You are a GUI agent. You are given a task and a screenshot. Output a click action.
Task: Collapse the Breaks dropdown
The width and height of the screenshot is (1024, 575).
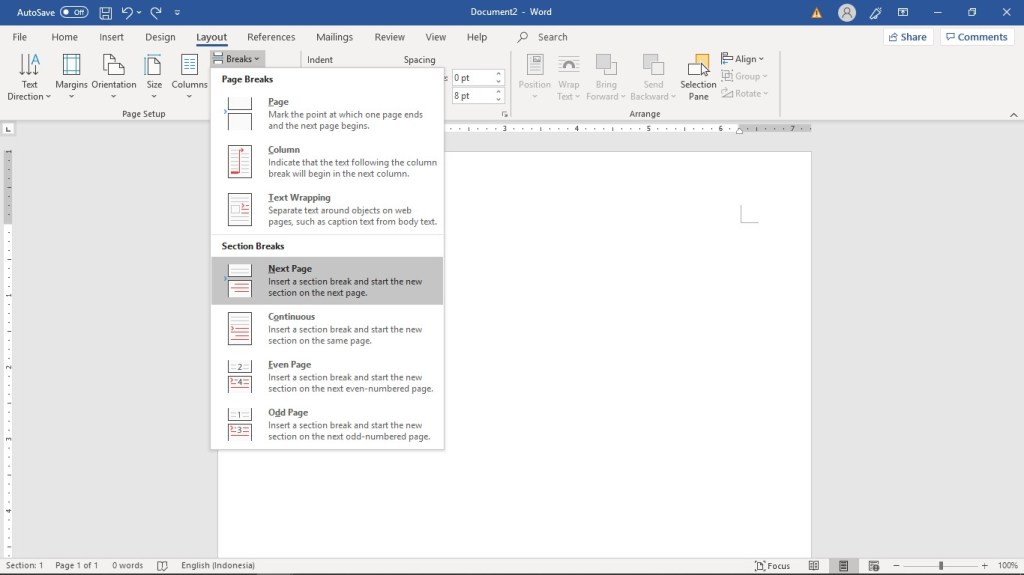coord(238,59)
